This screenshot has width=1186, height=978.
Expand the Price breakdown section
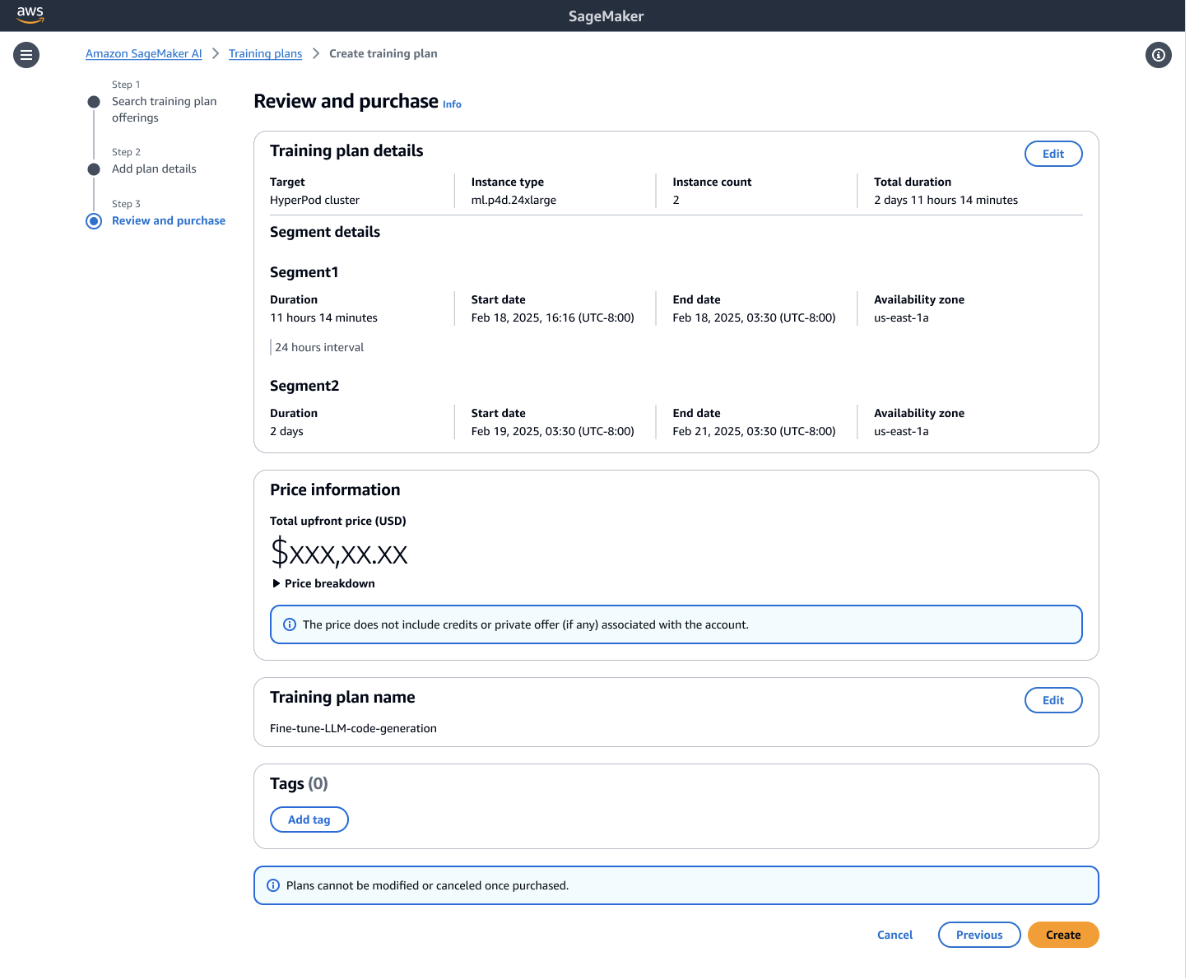tap(324, 583)
